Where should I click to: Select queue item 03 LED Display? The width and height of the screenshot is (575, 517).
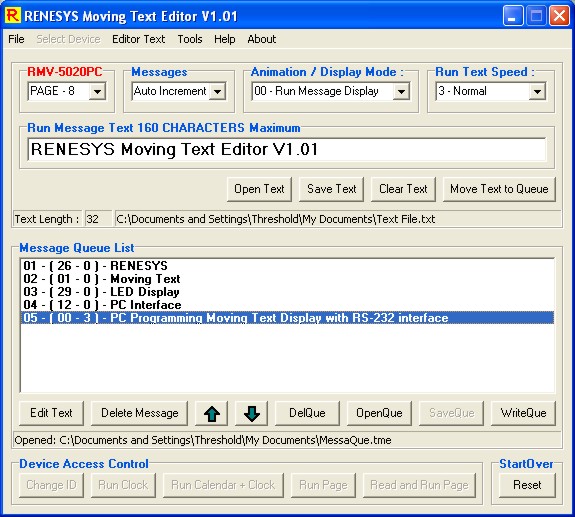point(288,292)
